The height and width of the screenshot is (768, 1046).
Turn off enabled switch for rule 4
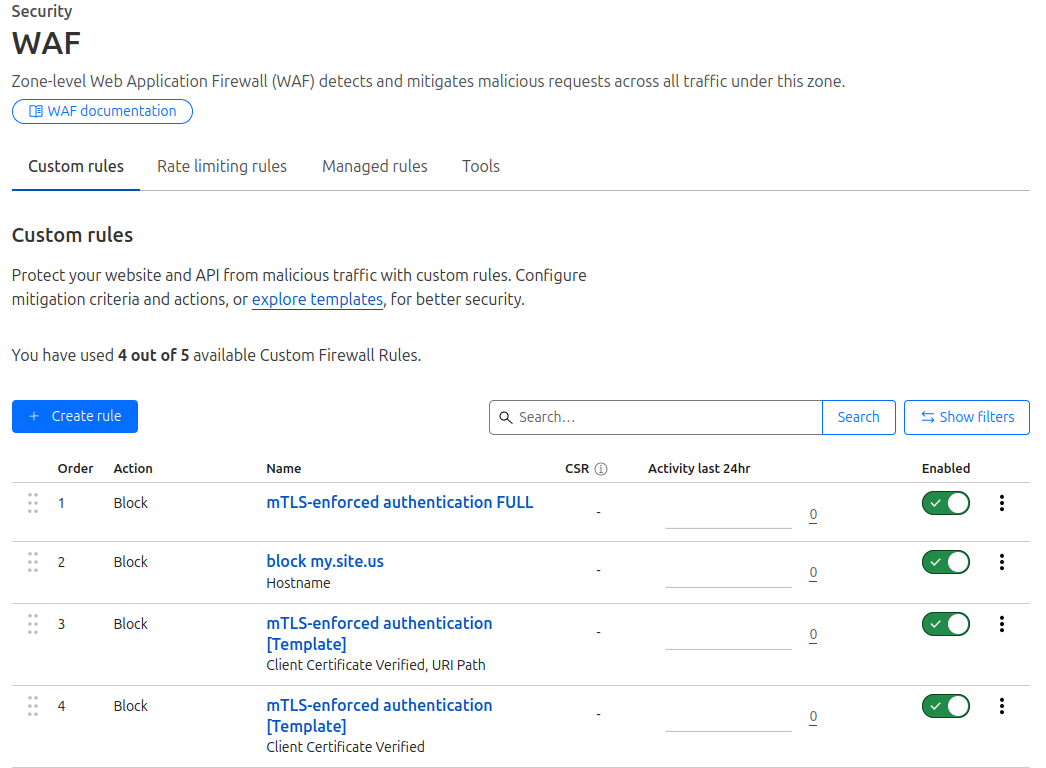click(x=945, y=706)
